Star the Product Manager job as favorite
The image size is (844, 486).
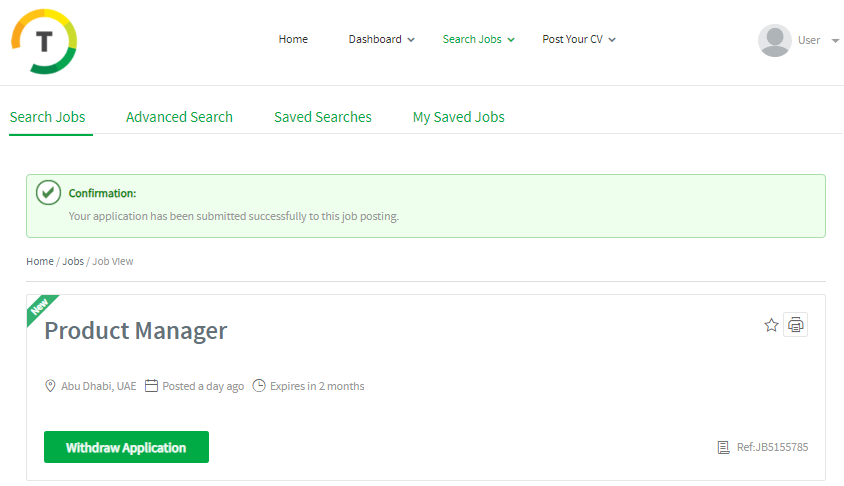pos(771,325)
